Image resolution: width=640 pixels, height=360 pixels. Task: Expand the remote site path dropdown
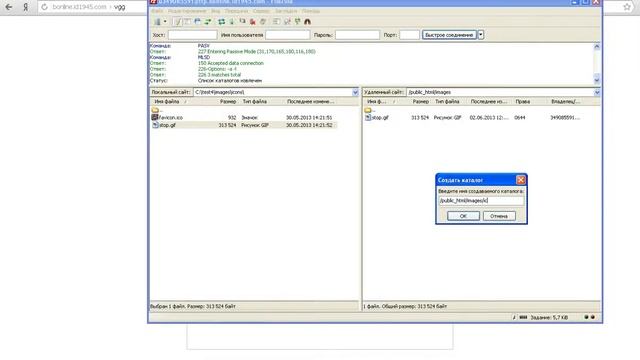597,92
